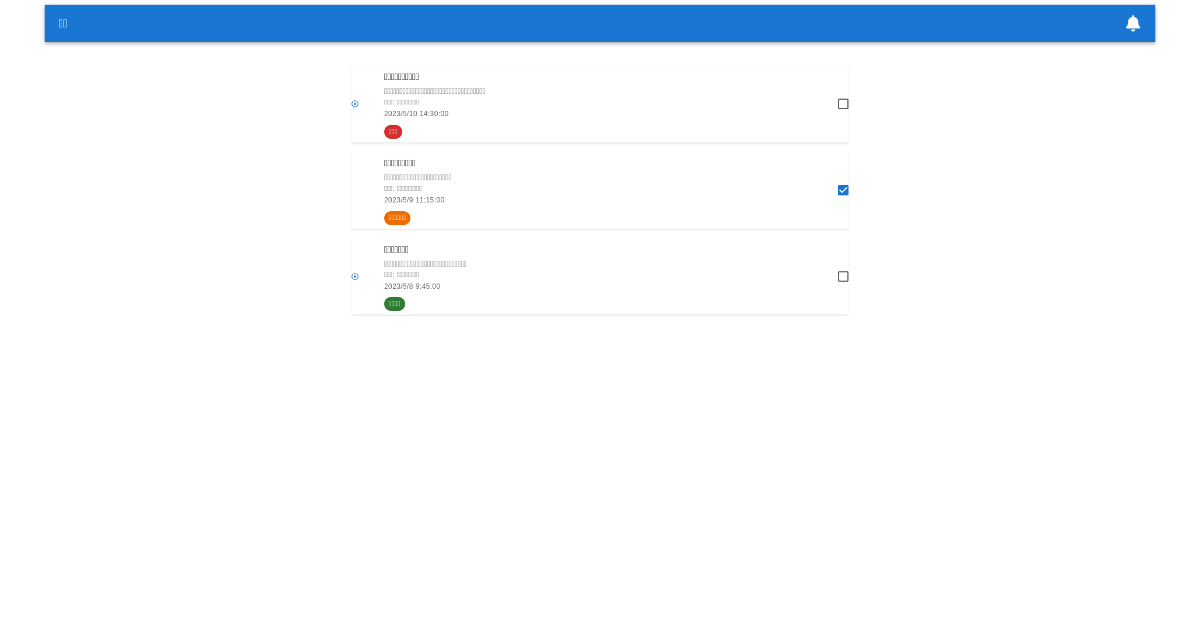Image resolution: width=1200 pixels, height=630 pixels.
Task: Click the description text of the first notification
Action: pyautogui.click(x=435, y=90)
